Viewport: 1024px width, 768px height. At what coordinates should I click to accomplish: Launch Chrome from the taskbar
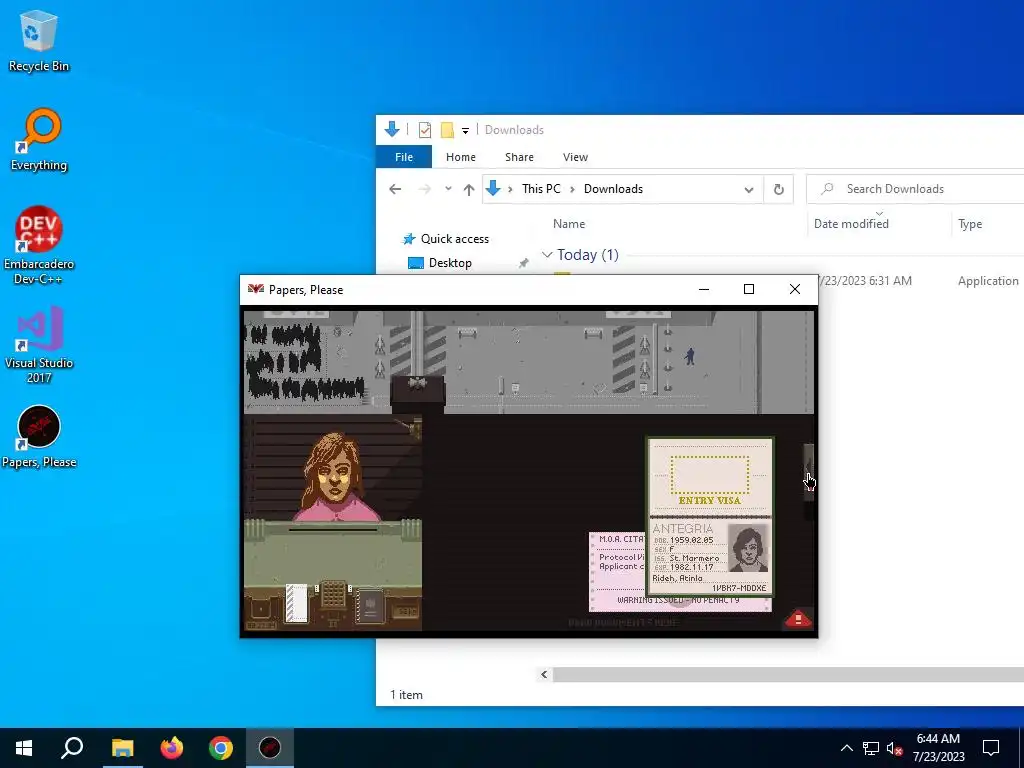tap(221, 748)
